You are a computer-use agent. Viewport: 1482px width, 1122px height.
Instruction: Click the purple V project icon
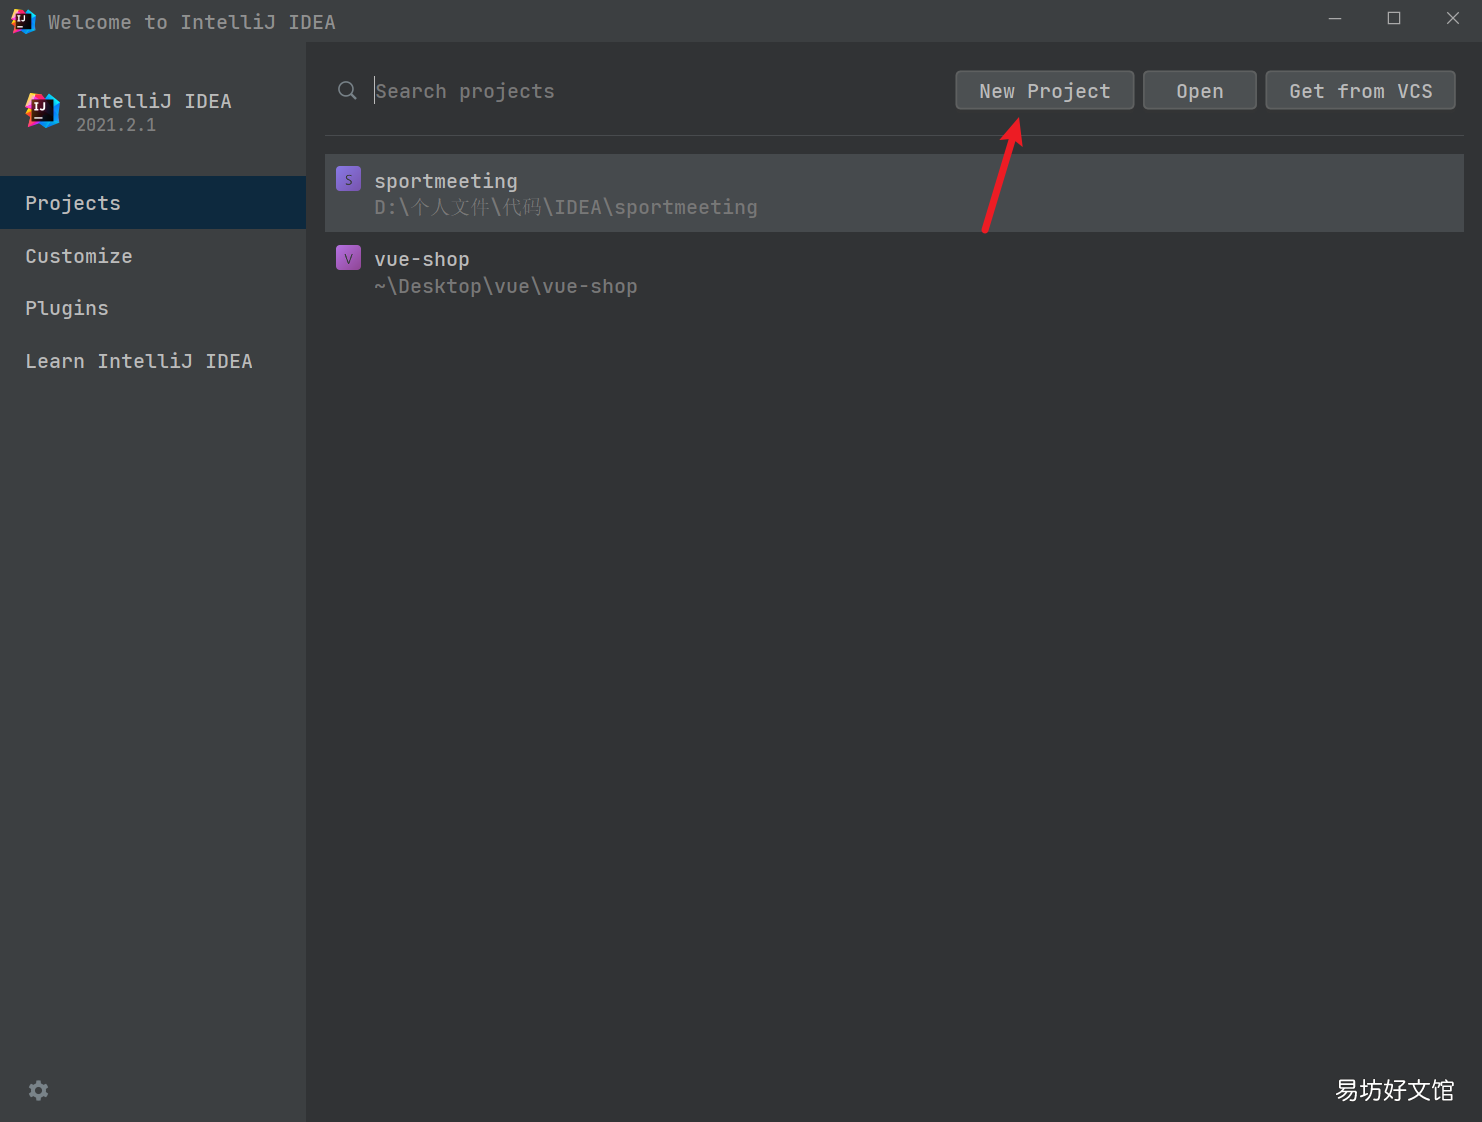[348, 258]
